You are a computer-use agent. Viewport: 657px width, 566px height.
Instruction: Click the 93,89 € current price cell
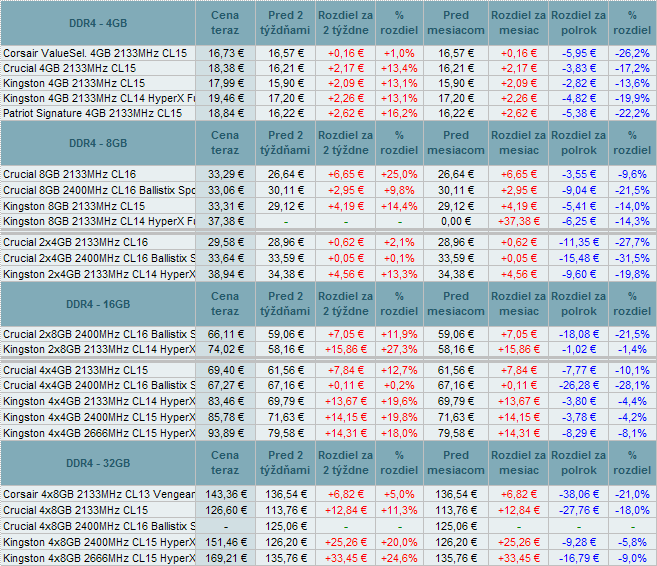pos(225,433)
